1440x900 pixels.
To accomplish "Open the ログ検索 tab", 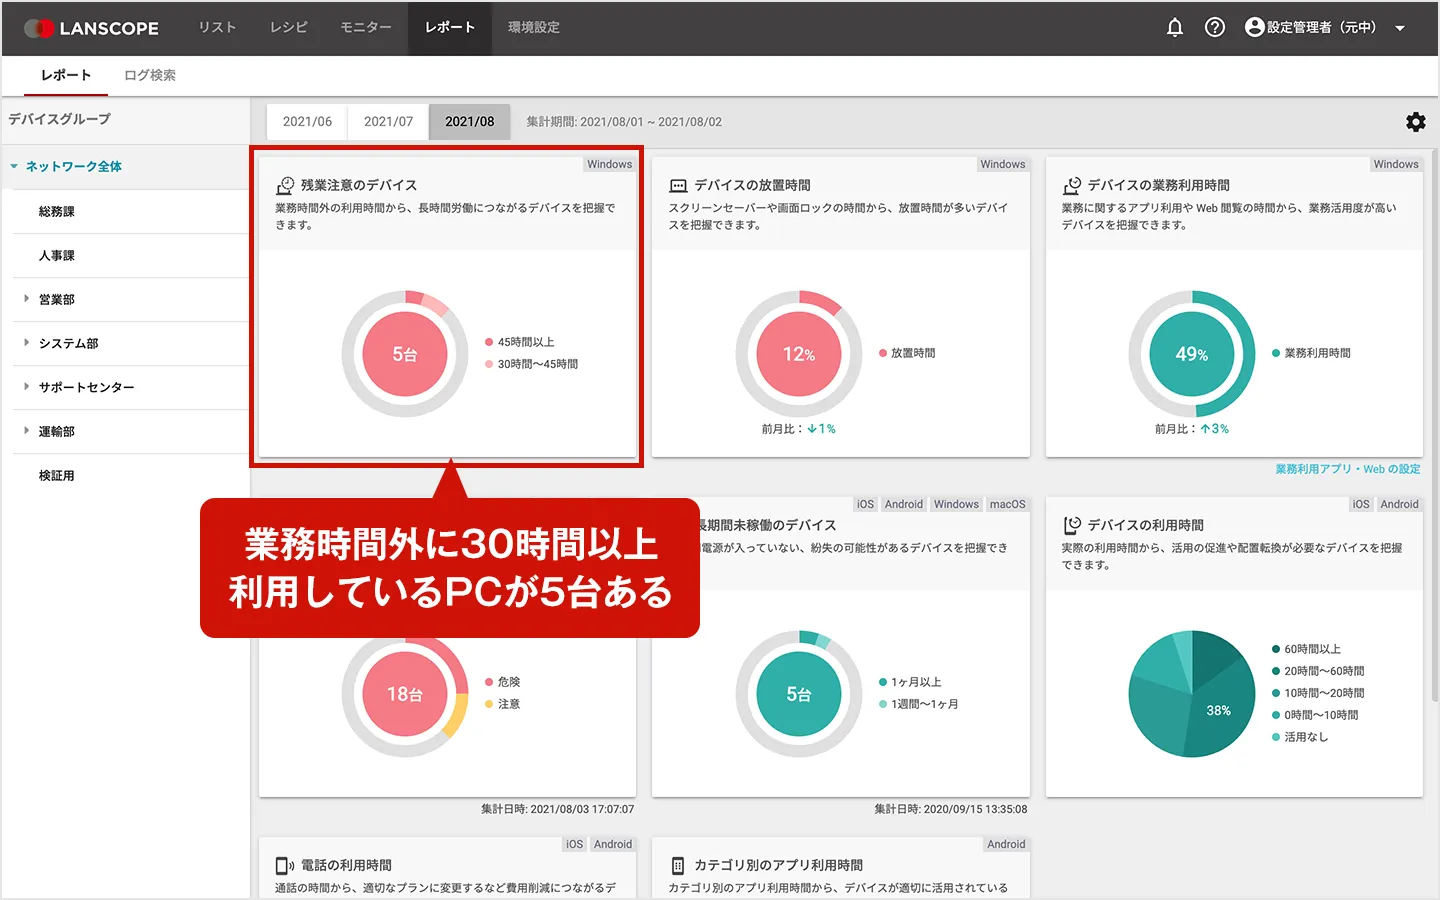I will pyautogui.click(x=149, y=75).
